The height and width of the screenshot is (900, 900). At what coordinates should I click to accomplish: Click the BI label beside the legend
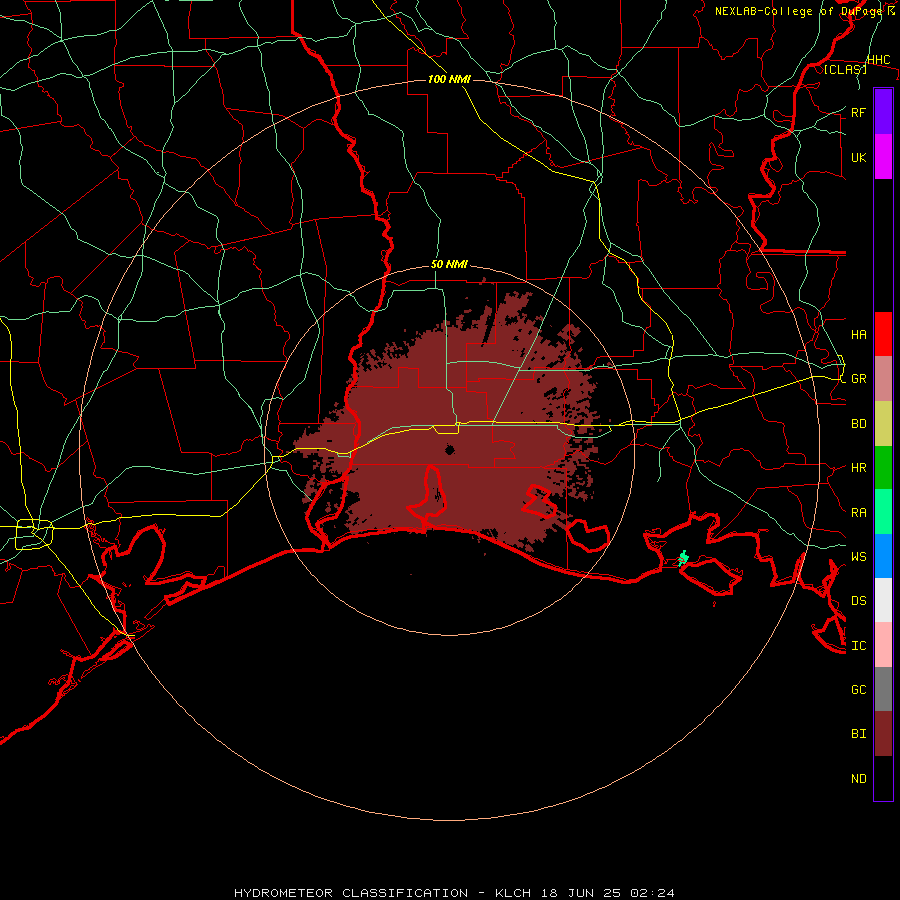point(858,734)
